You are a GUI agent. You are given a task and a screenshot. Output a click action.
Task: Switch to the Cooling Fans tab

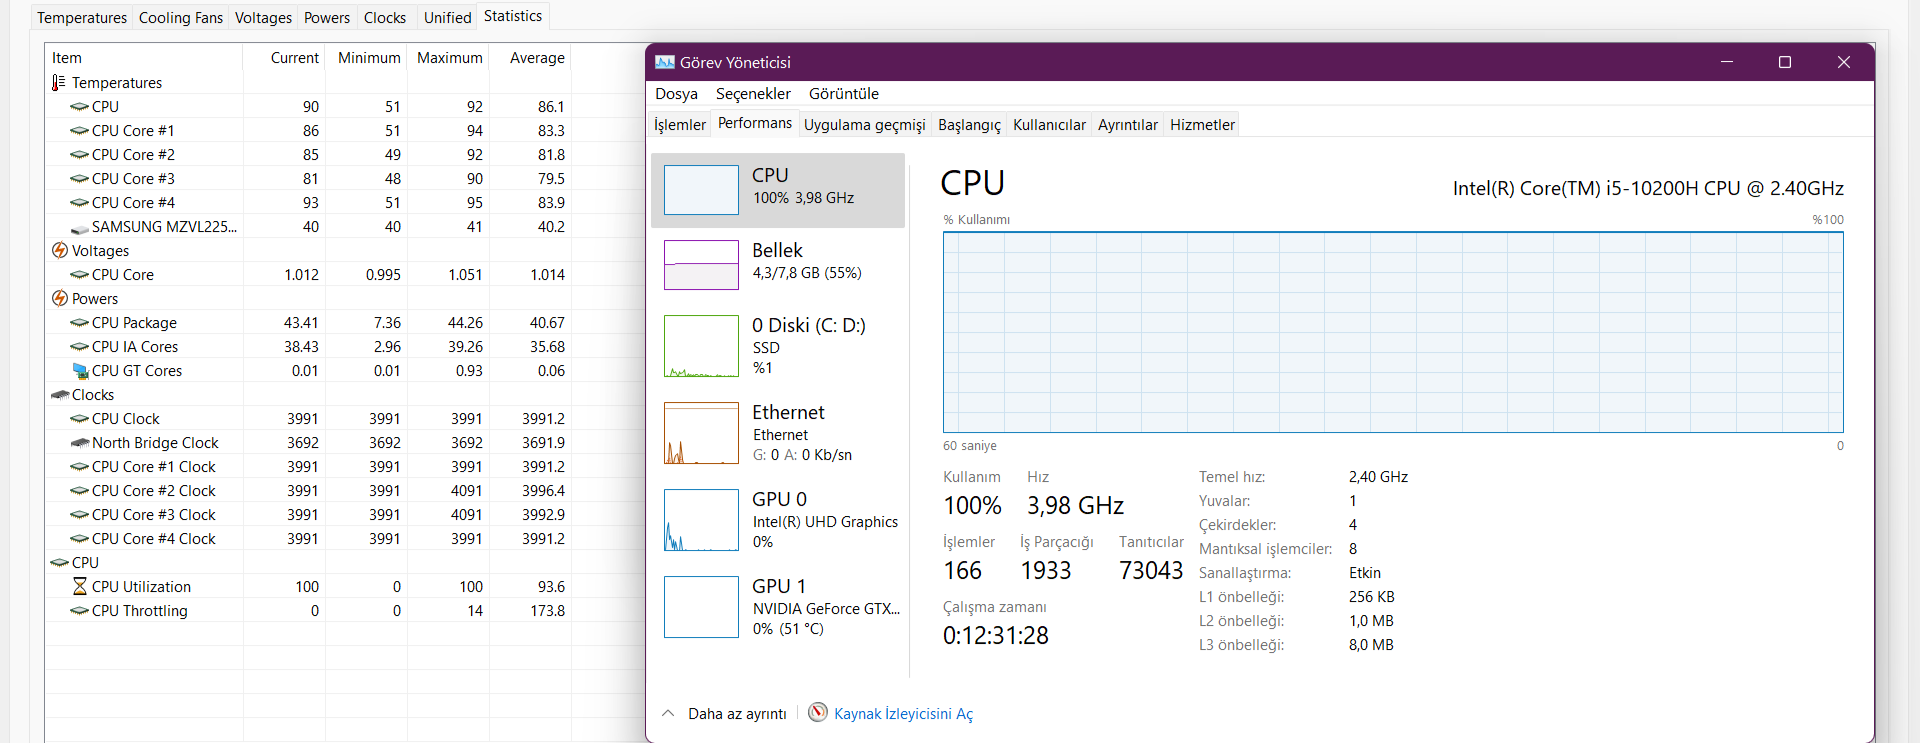181,18
